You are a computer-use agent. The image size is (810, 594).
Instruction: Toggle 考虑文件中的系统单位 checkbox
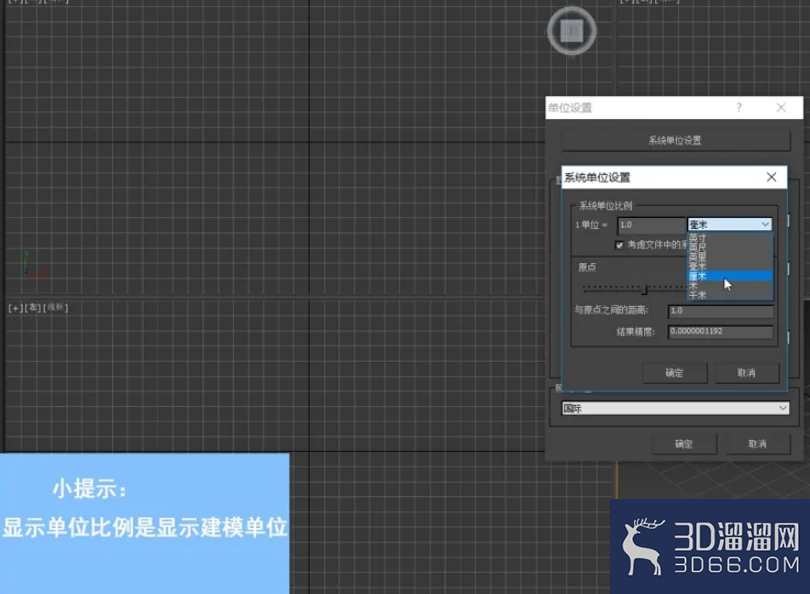pyautogui.click(x=619, y=245)
